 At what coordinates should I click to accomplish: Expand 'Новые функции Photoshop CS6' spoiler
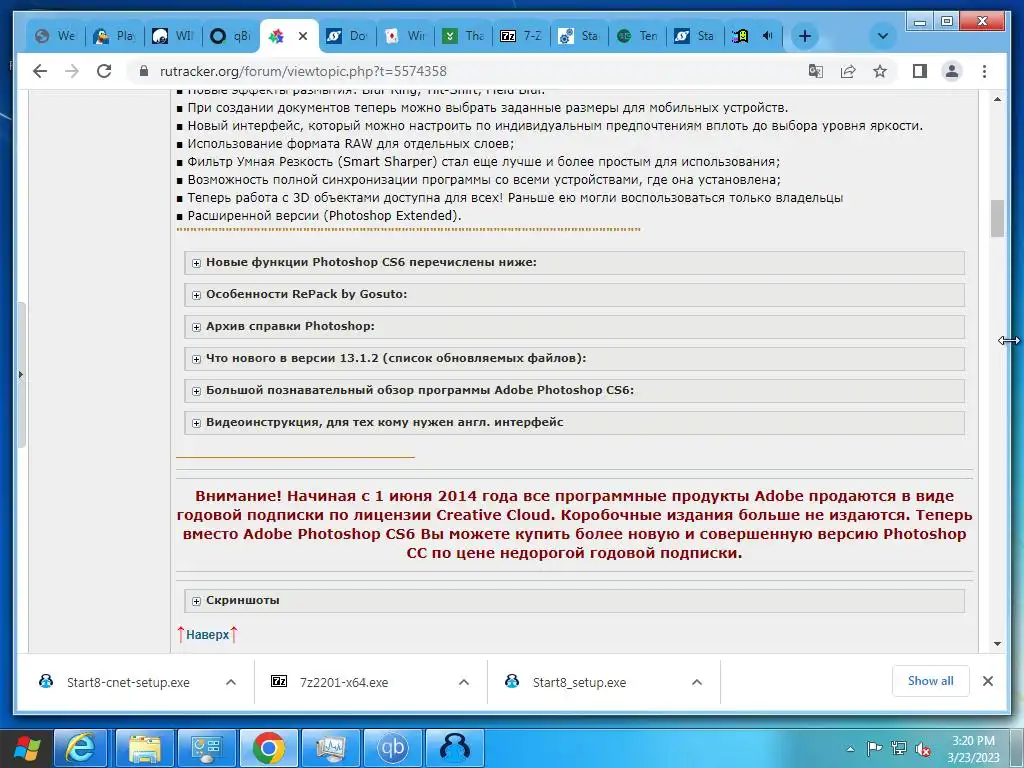[x=574, y=263]
